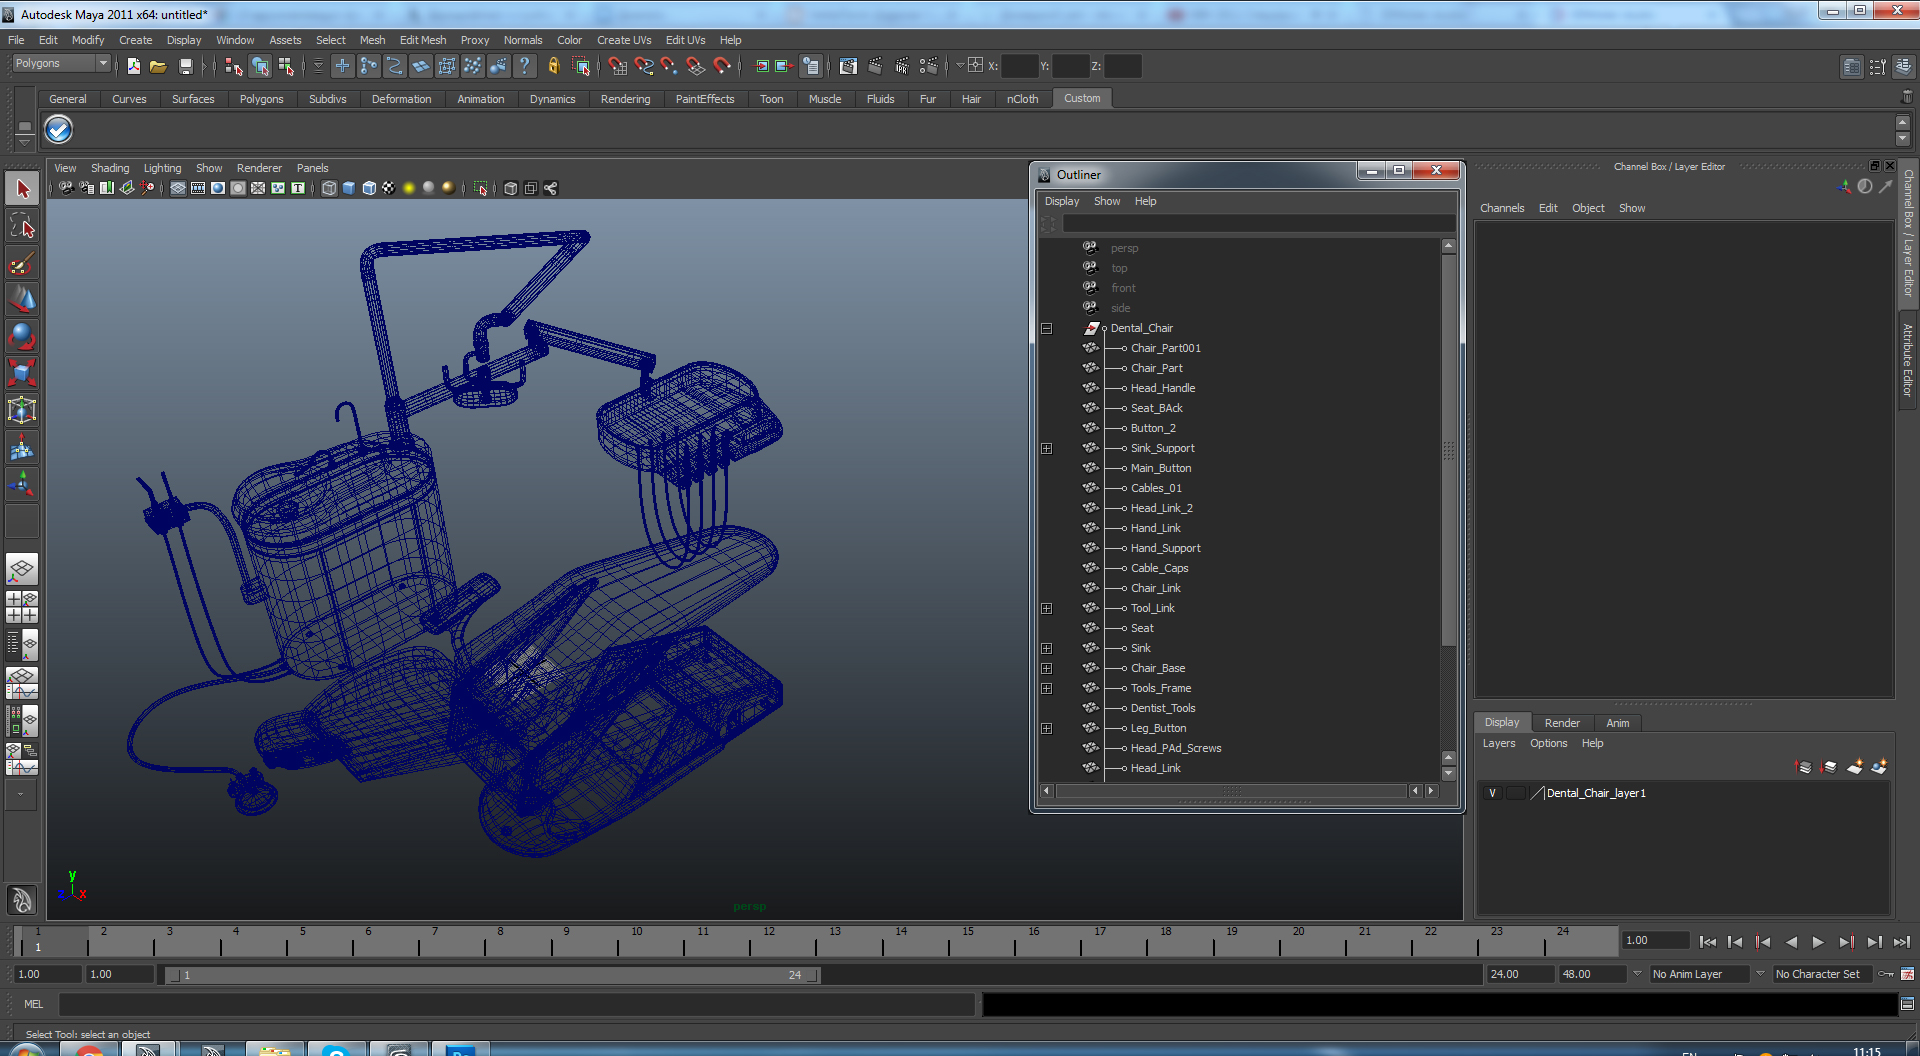Viewport: 1920px width, 1056px height.
Task: Toggle the auto keyframe button
Action: 1886,974
